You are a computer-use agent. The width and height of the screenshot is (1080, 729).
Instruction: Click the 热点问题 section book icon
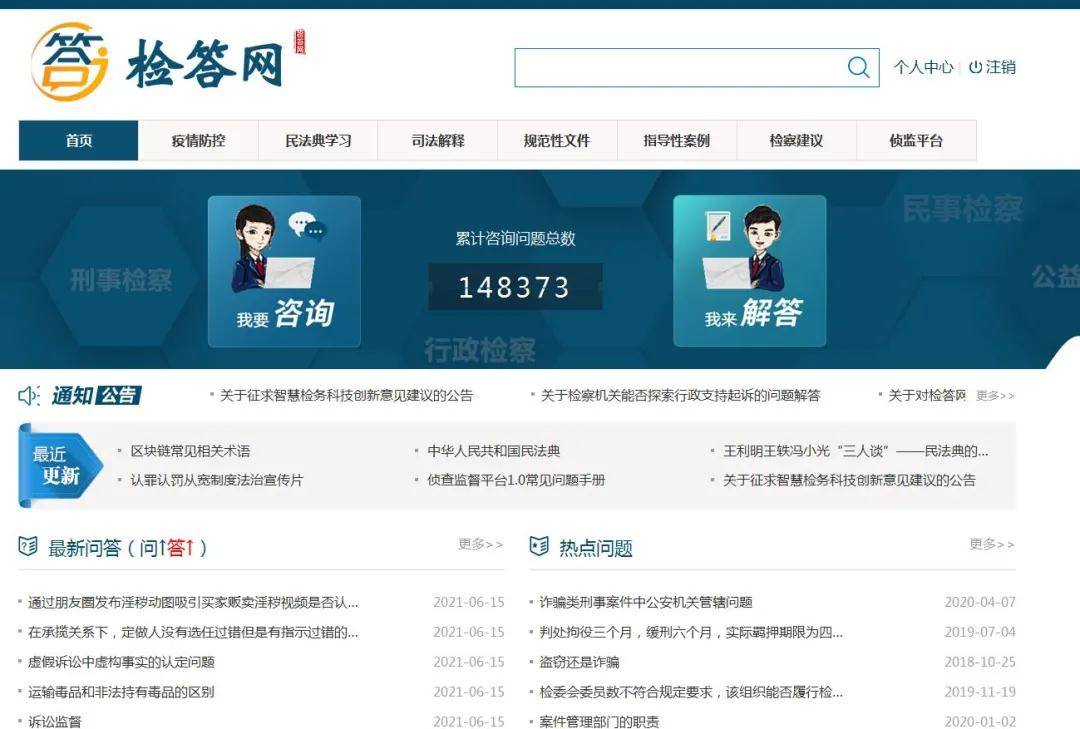coord(539,546)
